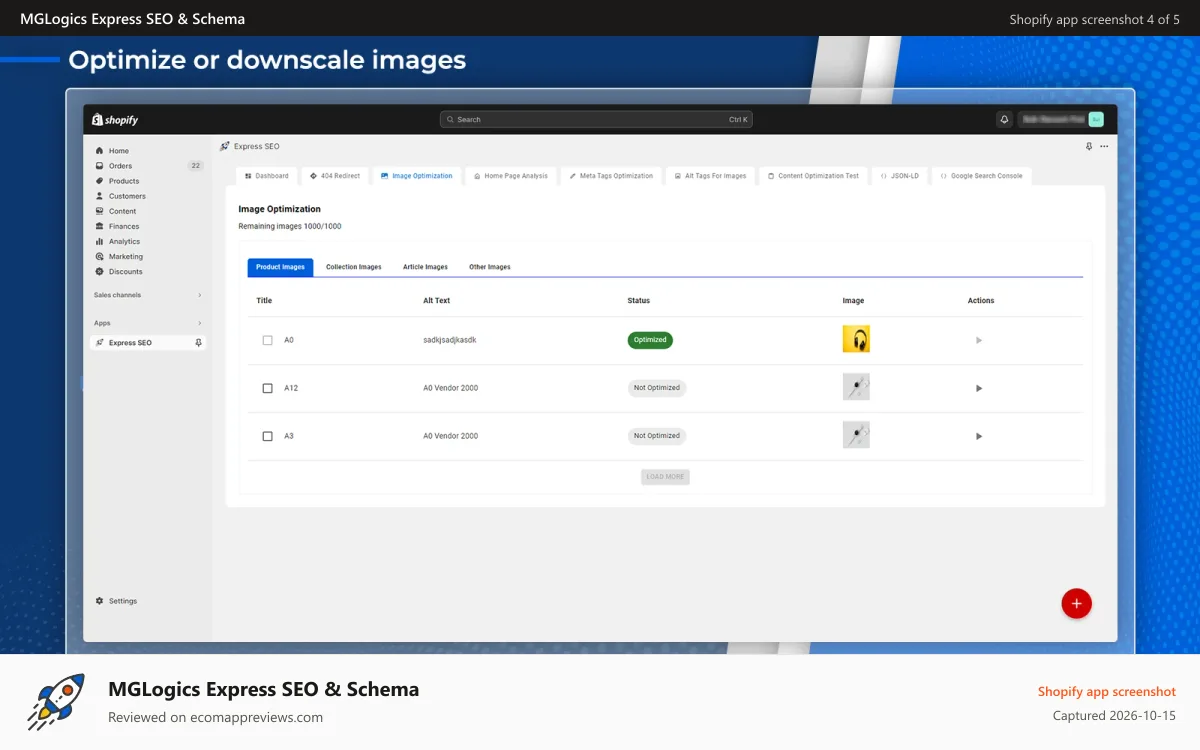Run optimization for the A3 row
Screen dimensions: 1200x750
979,436
